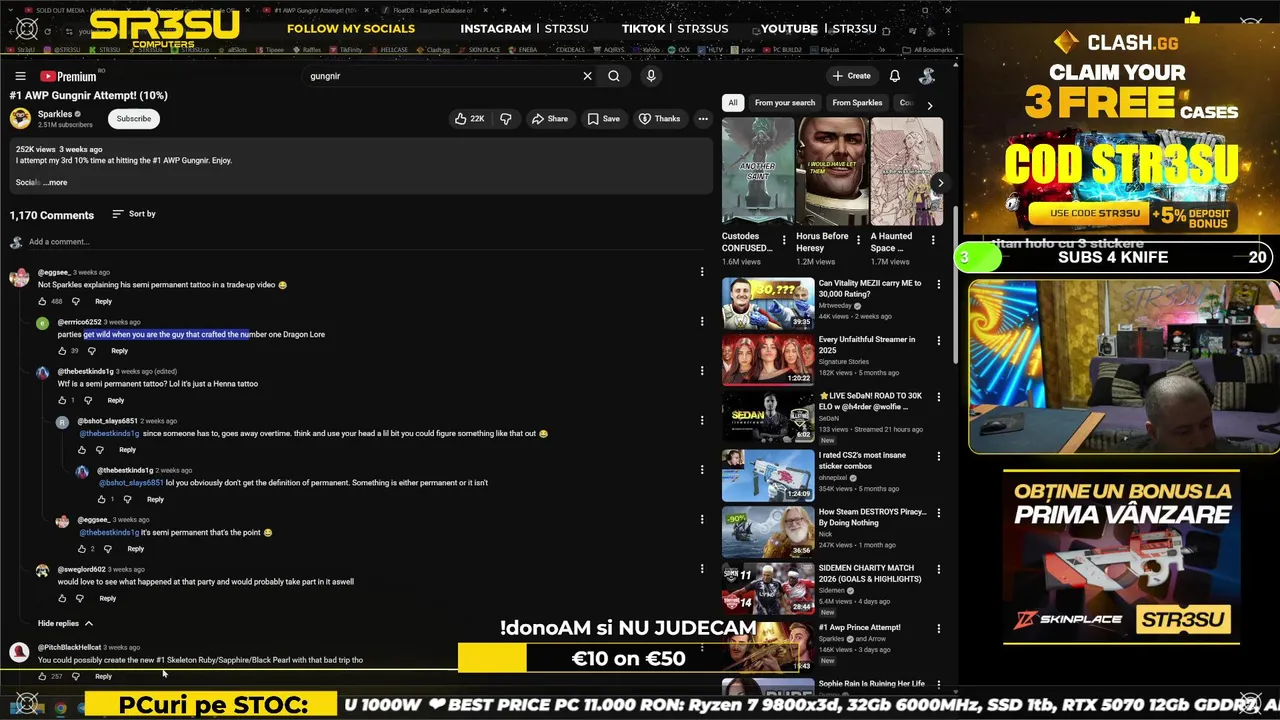Open options for the @PitchBlackHellcat comment
The image size is (1280, 720).
coord(702,649)
